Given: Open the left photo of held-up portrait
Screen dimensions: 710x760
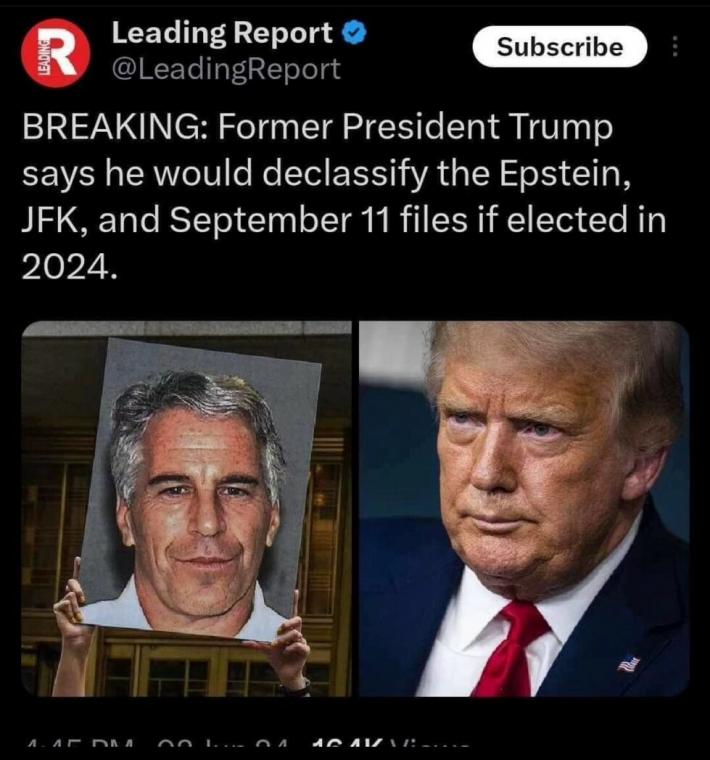Looking at the screenshot, I should click(186, 508).
